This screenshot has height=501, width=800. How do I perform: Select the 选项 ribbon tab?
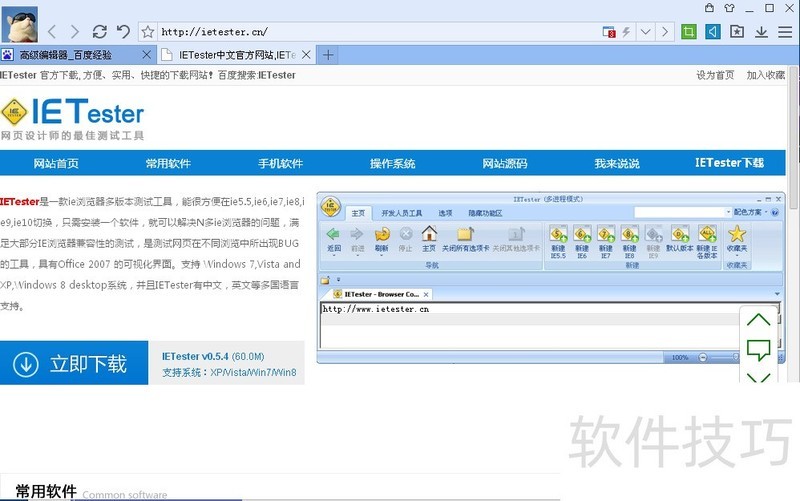click(445, 213)
